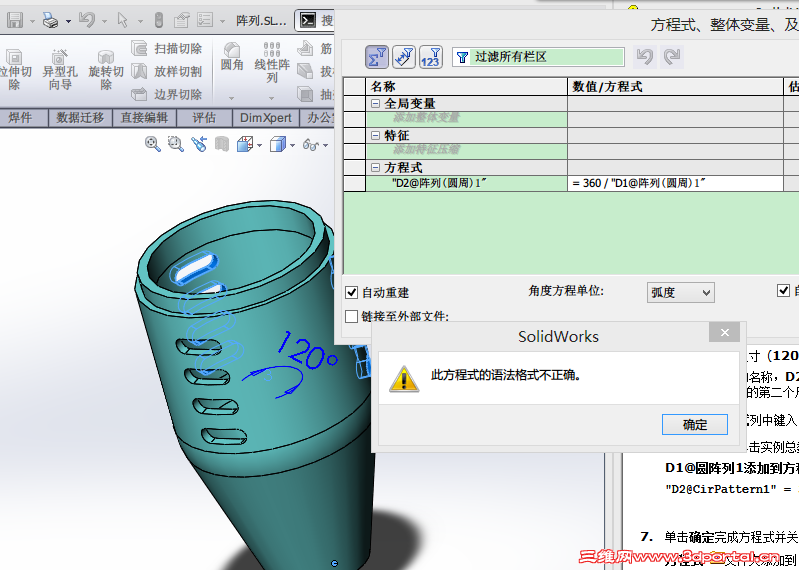
Task: Click the 数值/方程式 column header
Action: coord(675,87)
